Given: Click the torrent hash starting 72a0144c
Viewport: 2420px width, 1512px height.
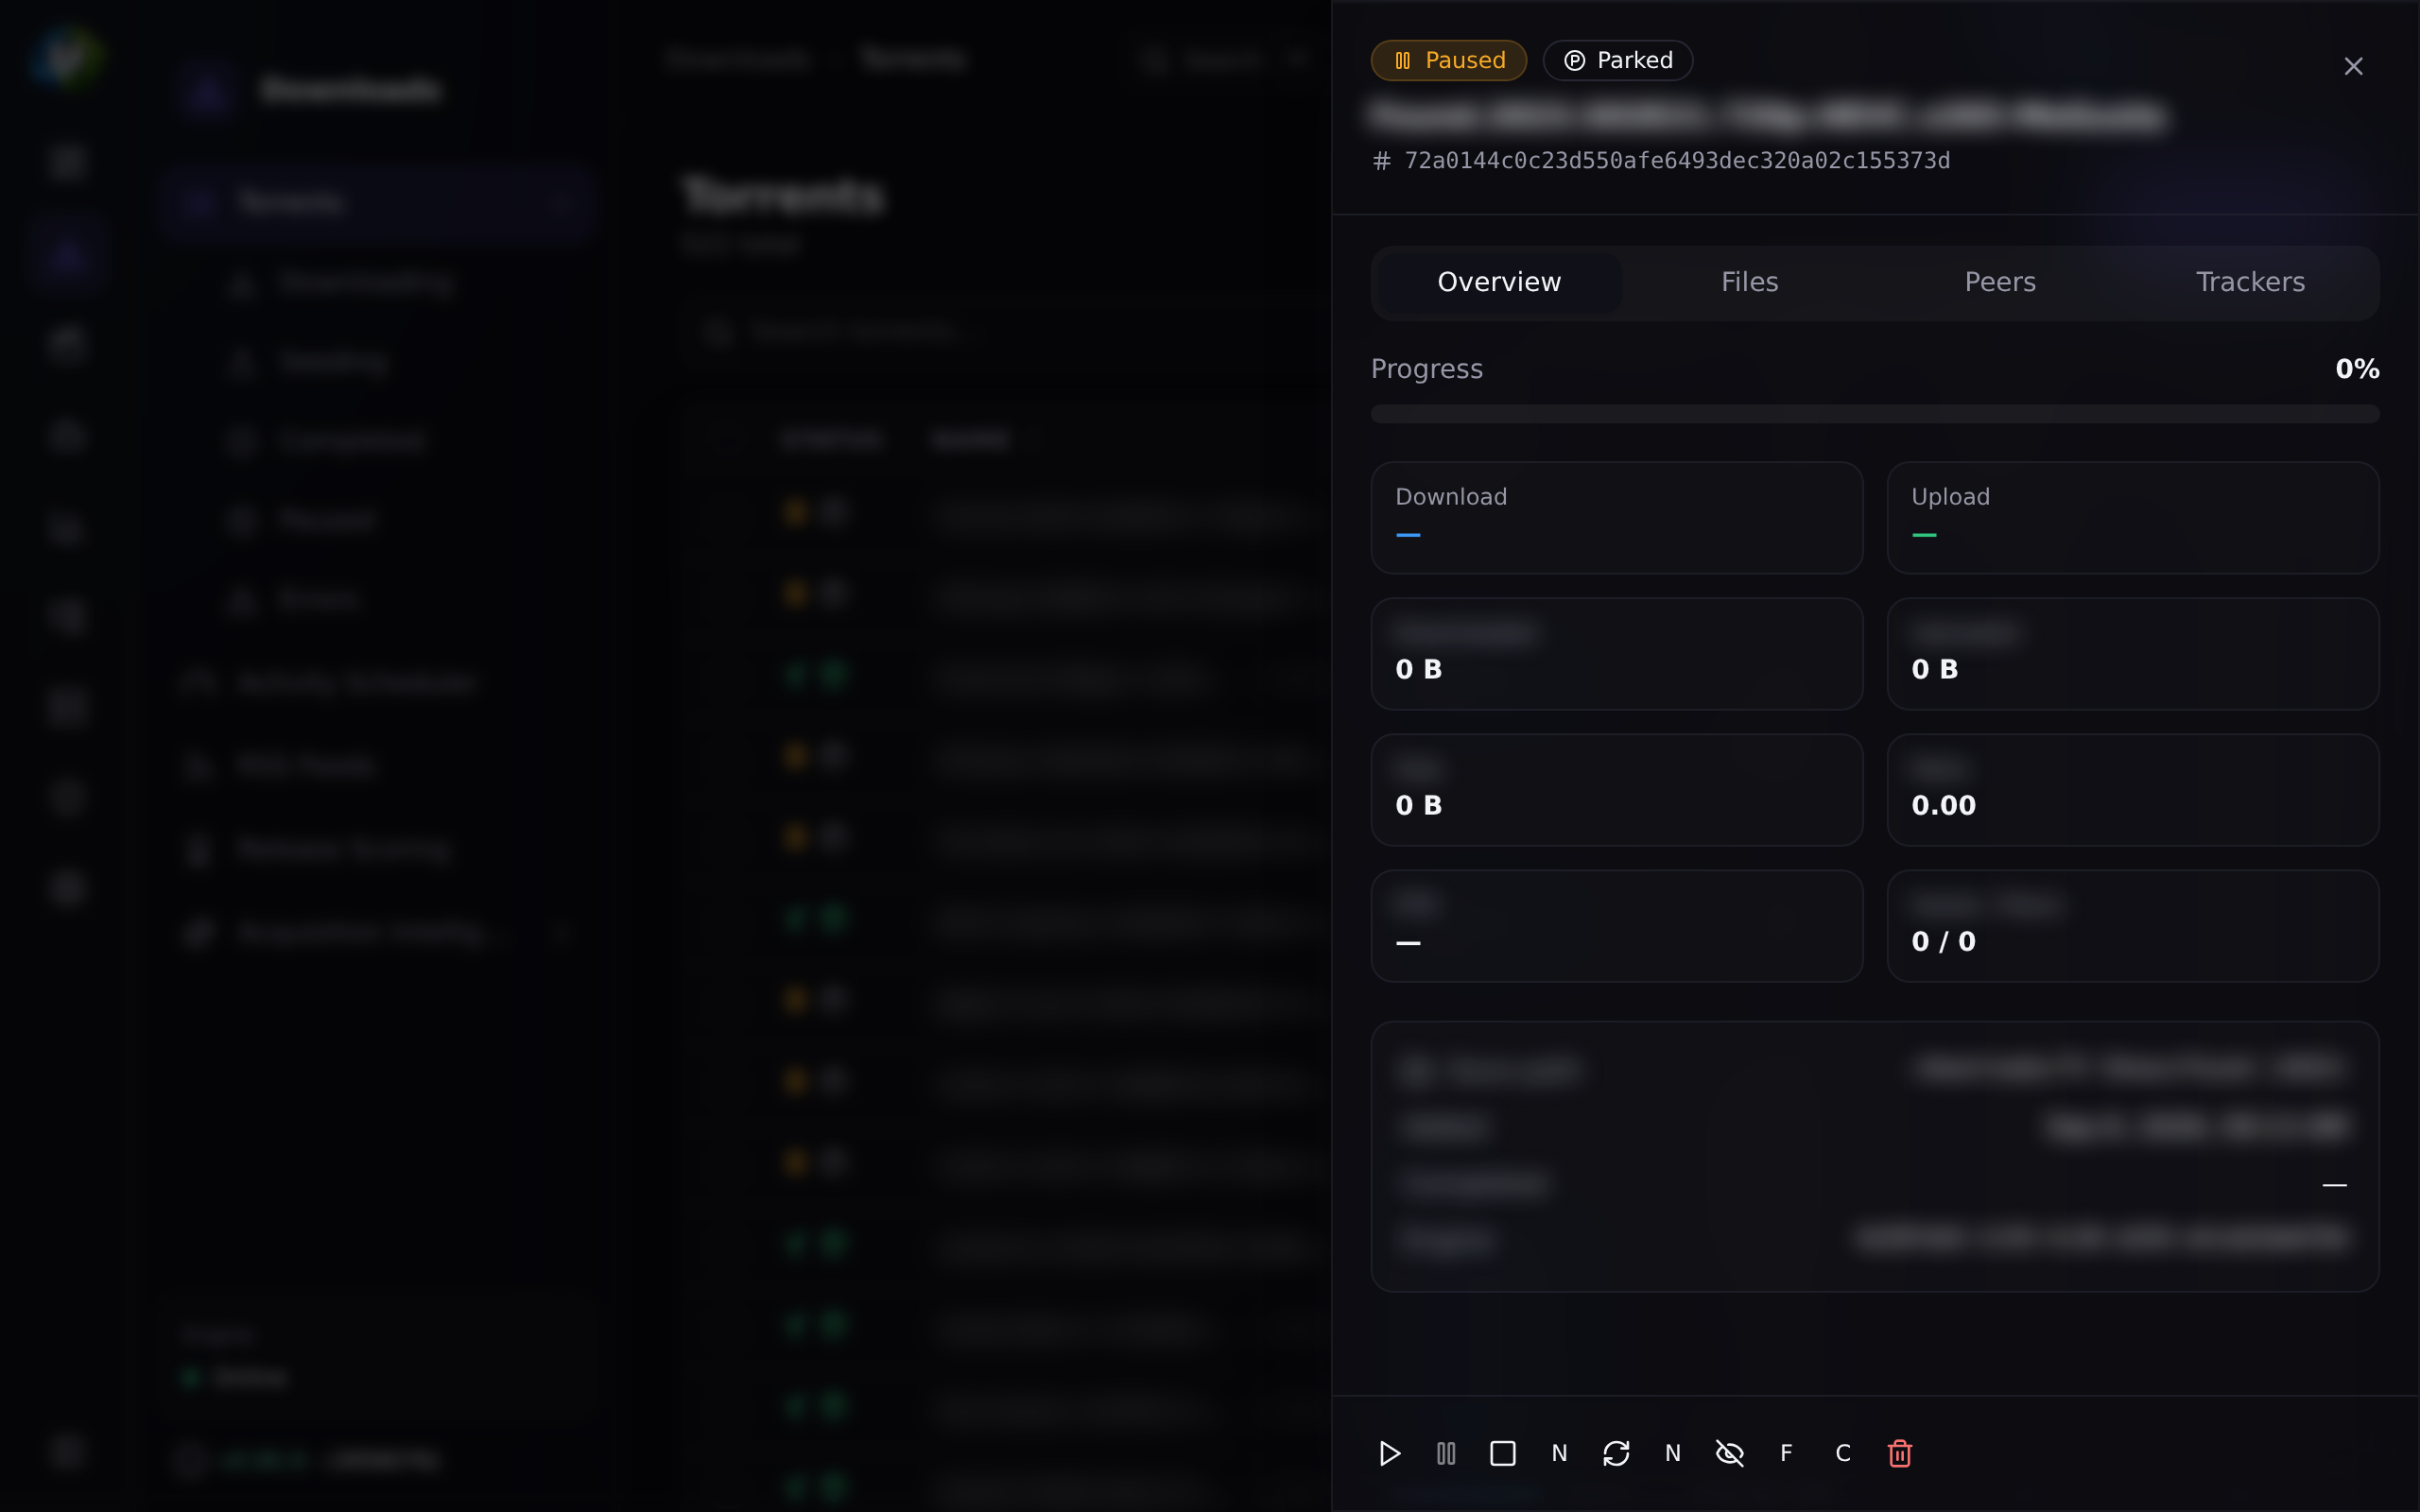Looking at the screenshot, I should 1677,161.
